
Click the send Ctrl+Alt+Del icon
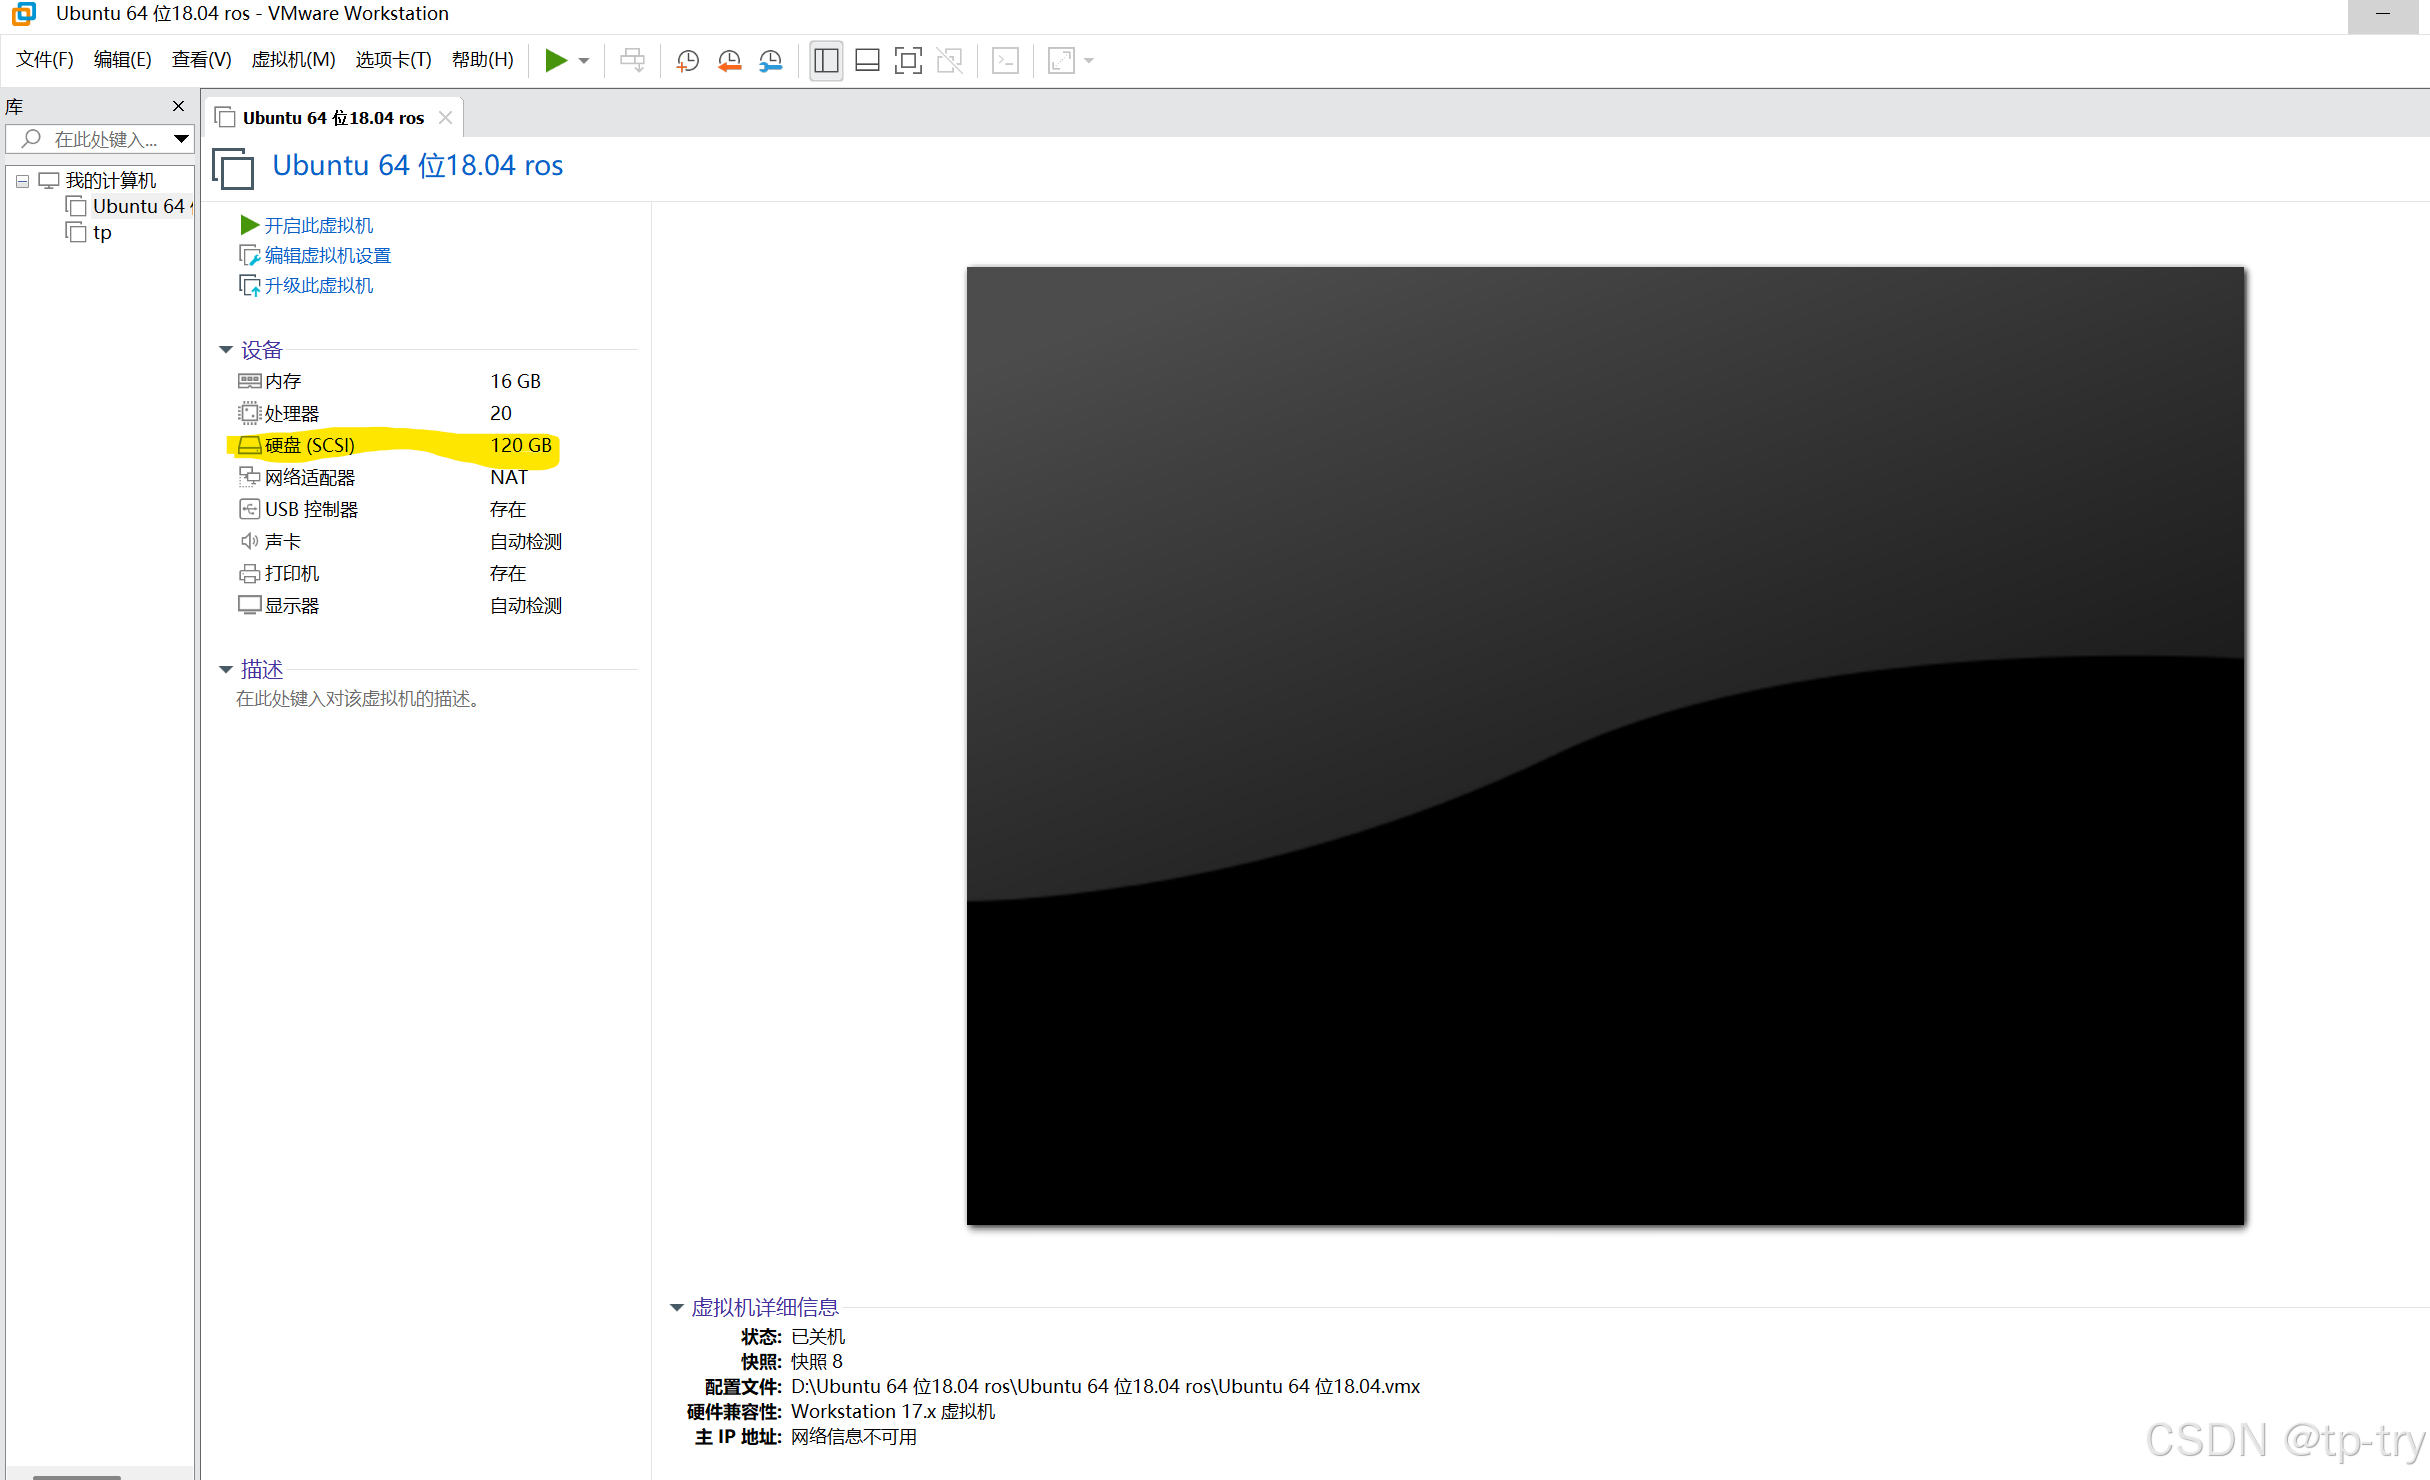coord(632,61)
